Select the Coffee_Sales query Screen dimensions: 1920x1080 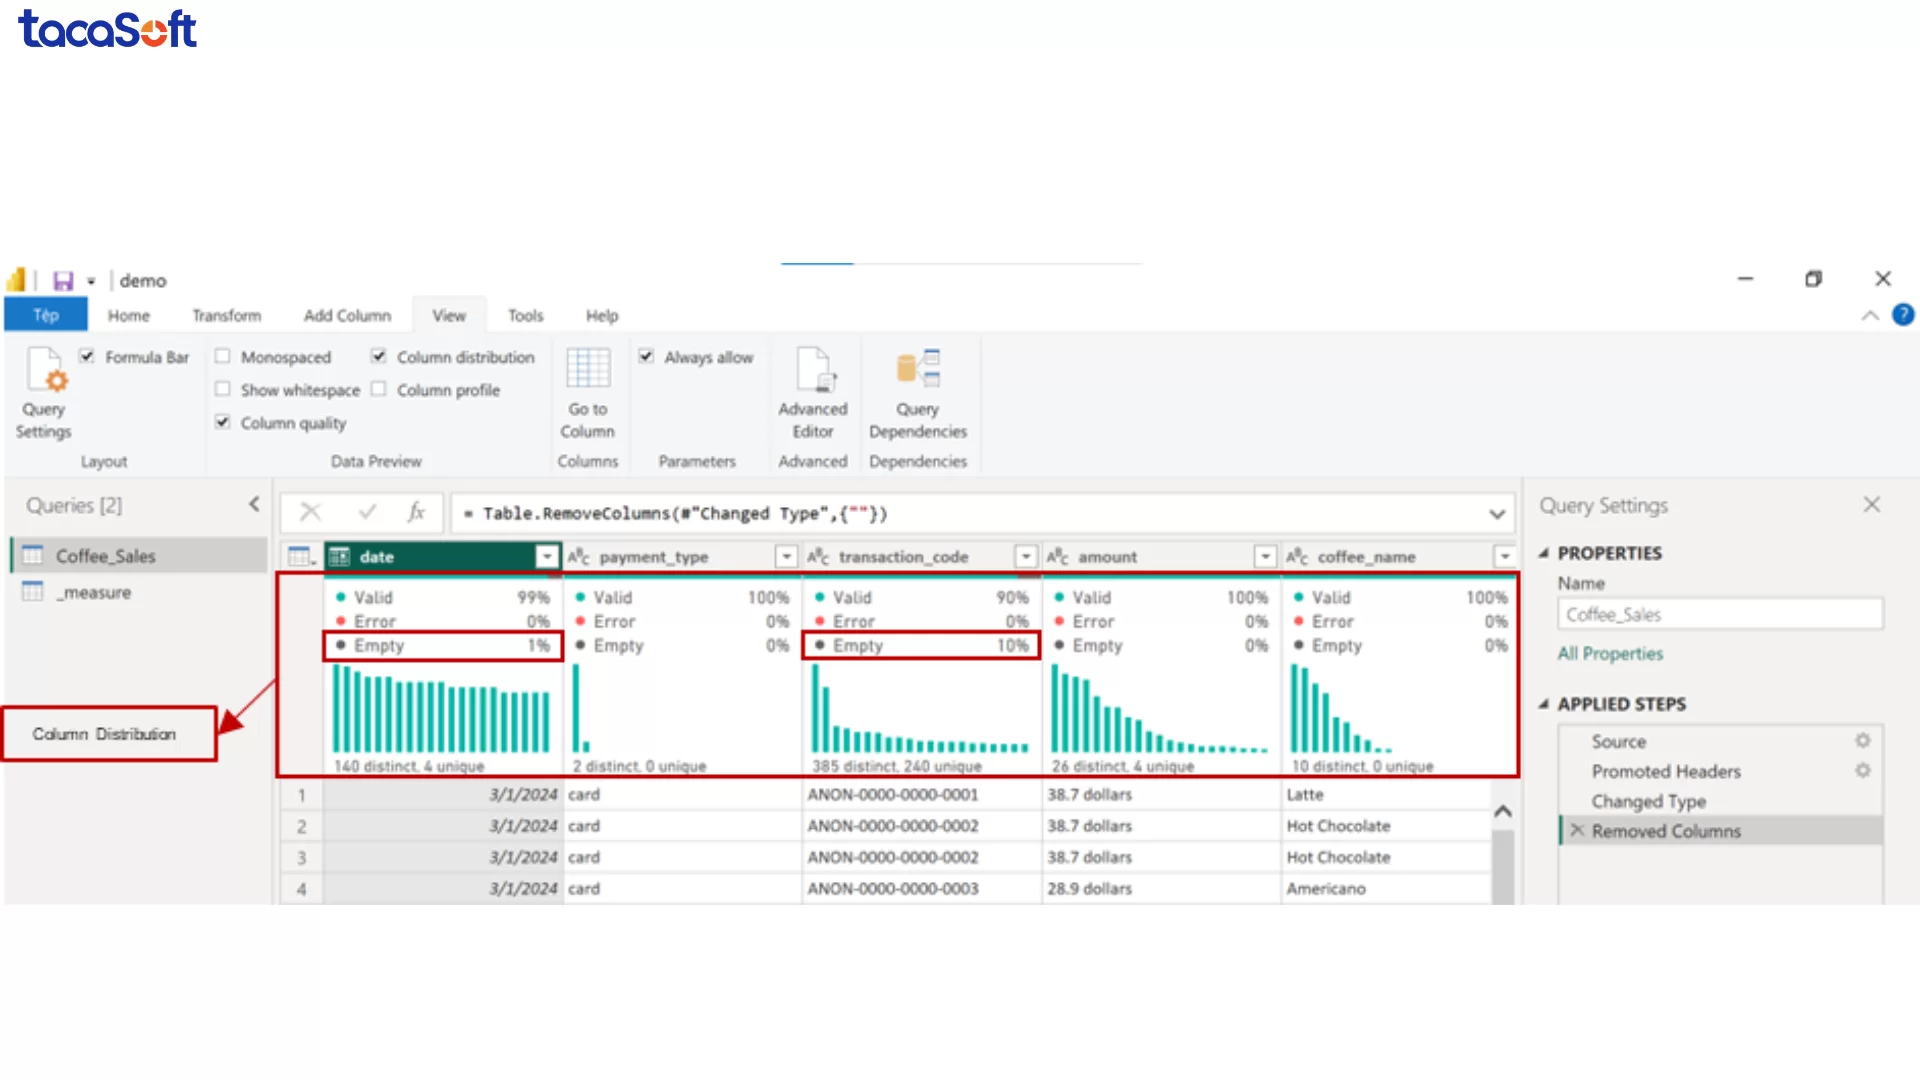tap(139, 555)
